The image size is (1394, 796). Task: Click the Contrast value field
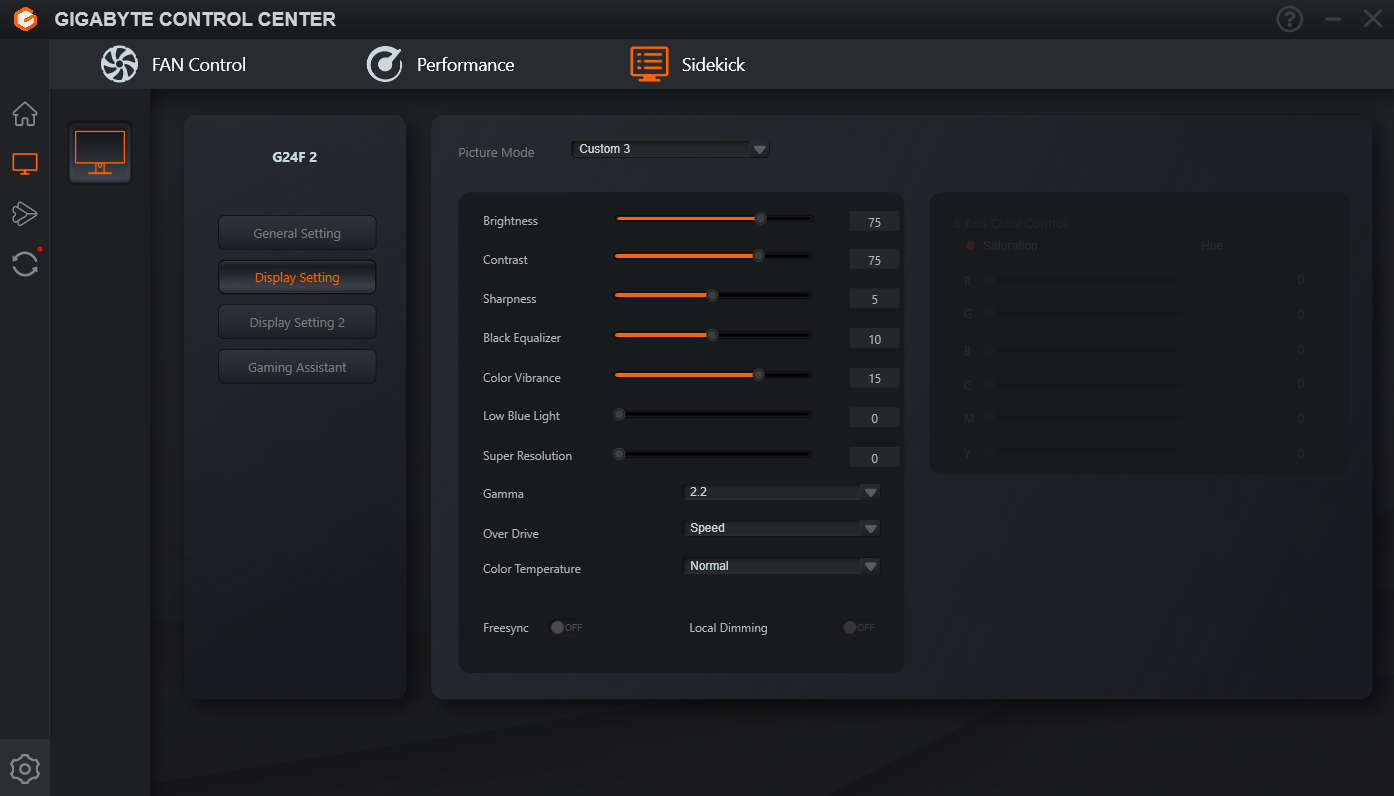(x=874, y=260)
